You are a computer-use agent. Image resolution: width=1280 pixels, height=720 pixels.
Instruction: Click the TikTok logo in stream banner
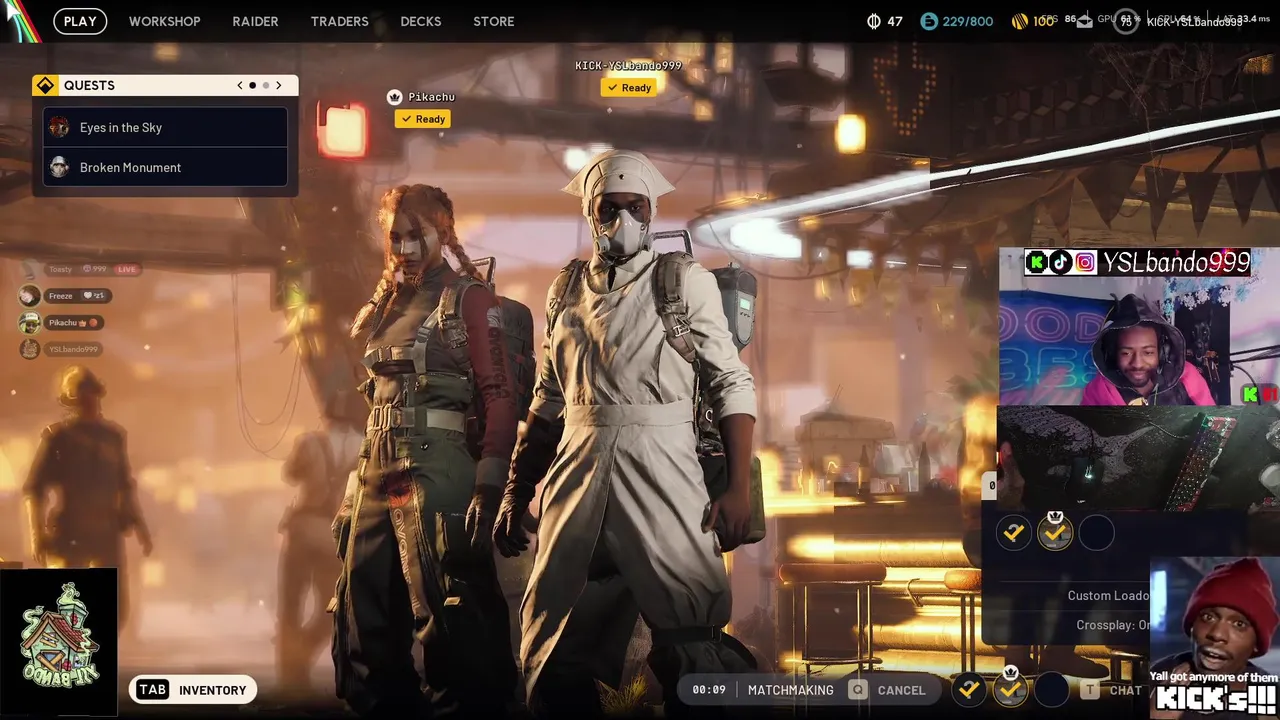1060,263
